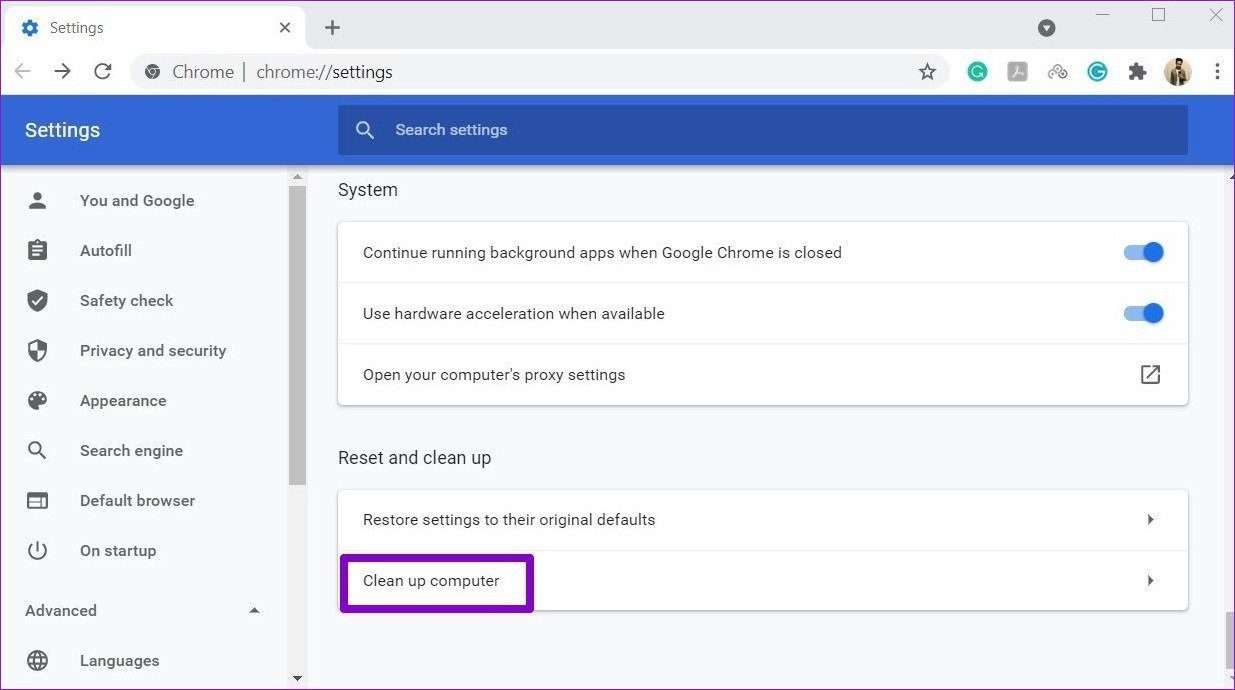Click the Advanced label in sidebar

pos(61,610)
